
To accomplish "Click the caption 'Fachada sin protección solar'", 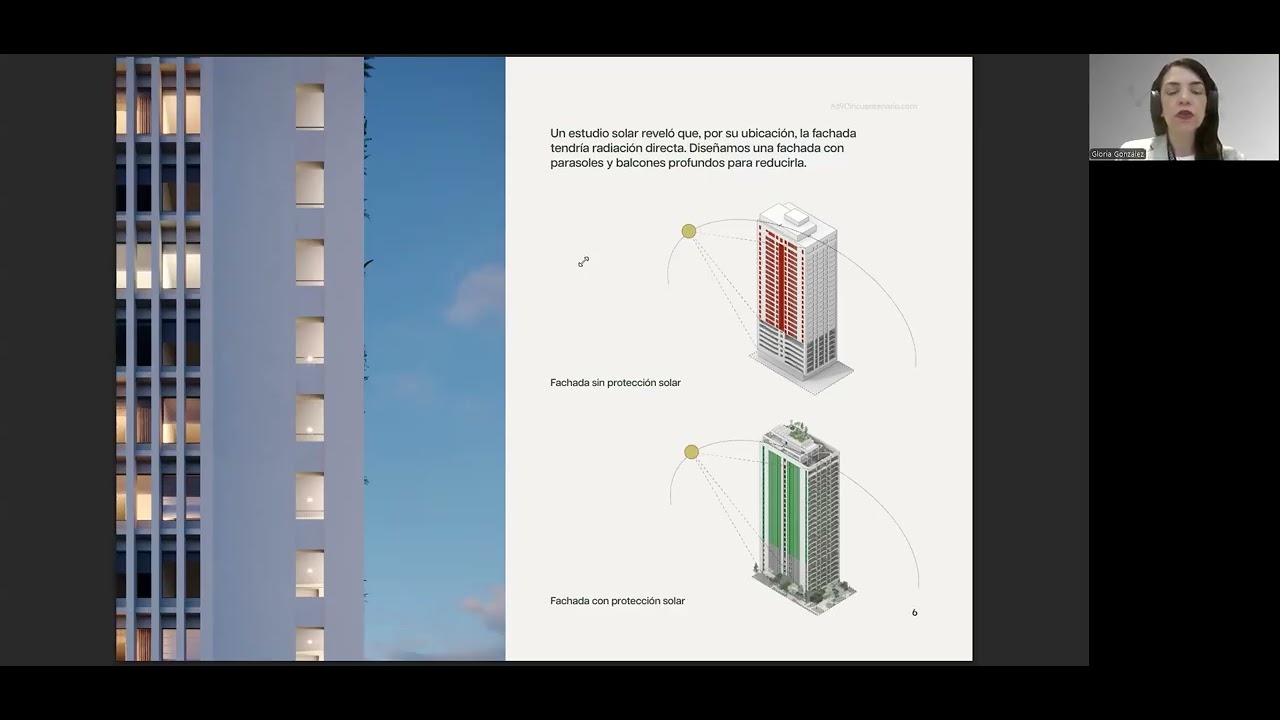I will pos(615,383).
